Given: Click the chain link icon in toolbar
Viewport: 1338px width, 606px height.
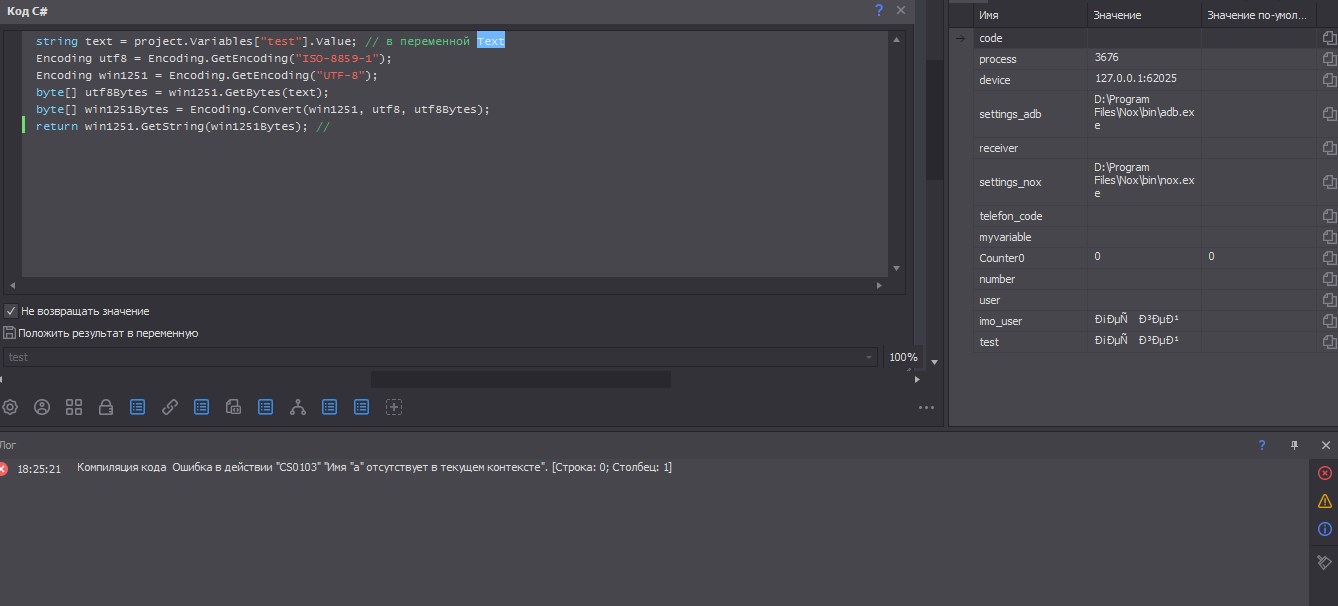Looking at the screenshot, I should 170,407.
